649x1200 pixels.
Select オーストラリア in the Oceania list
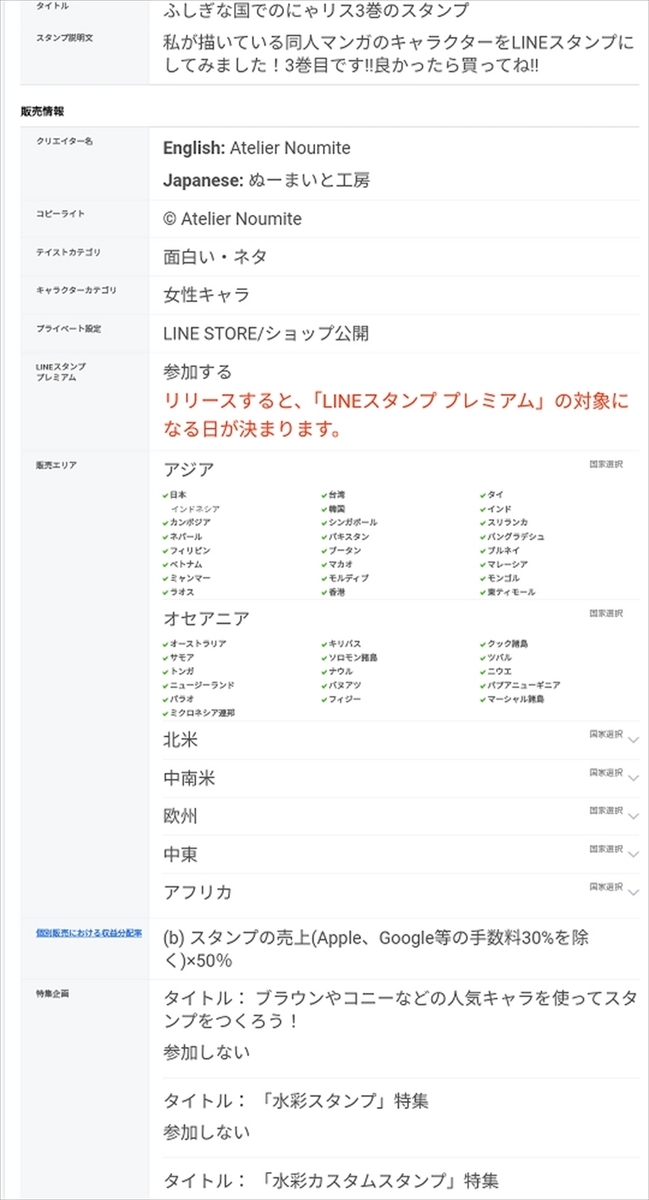point(194,644)
